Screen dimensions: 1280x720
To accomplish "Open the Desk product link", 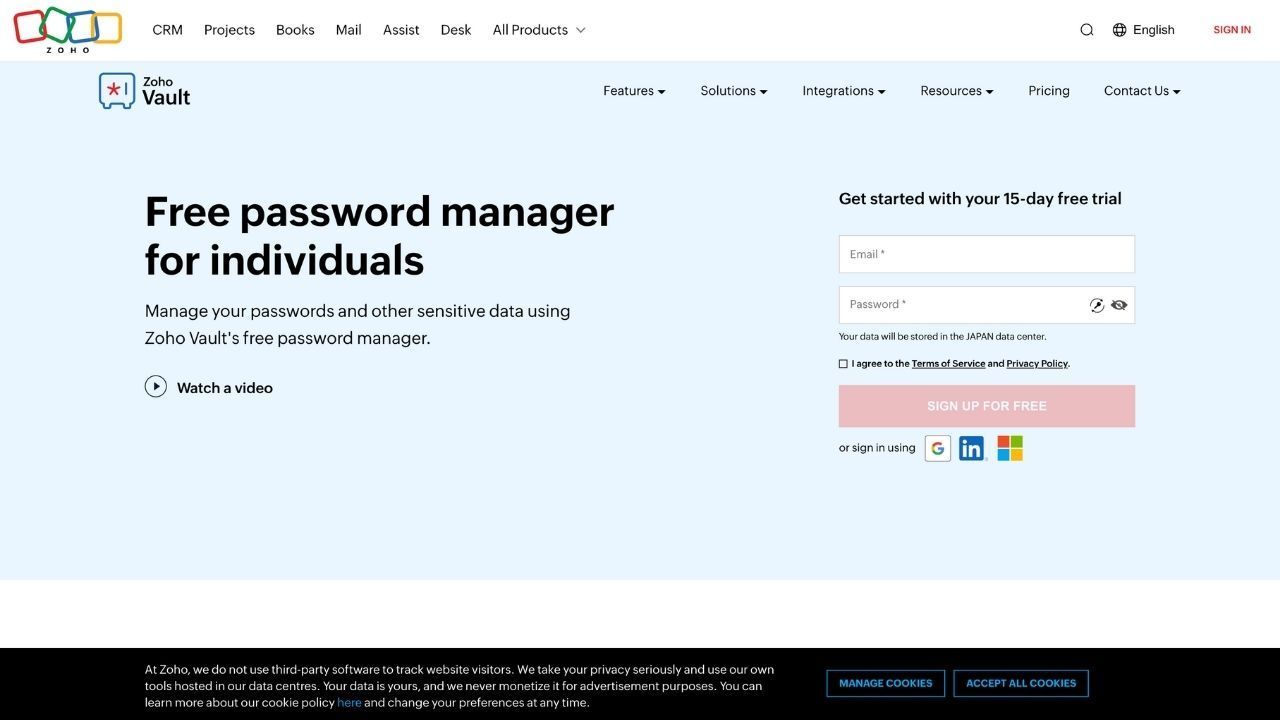I will (456, 30).
